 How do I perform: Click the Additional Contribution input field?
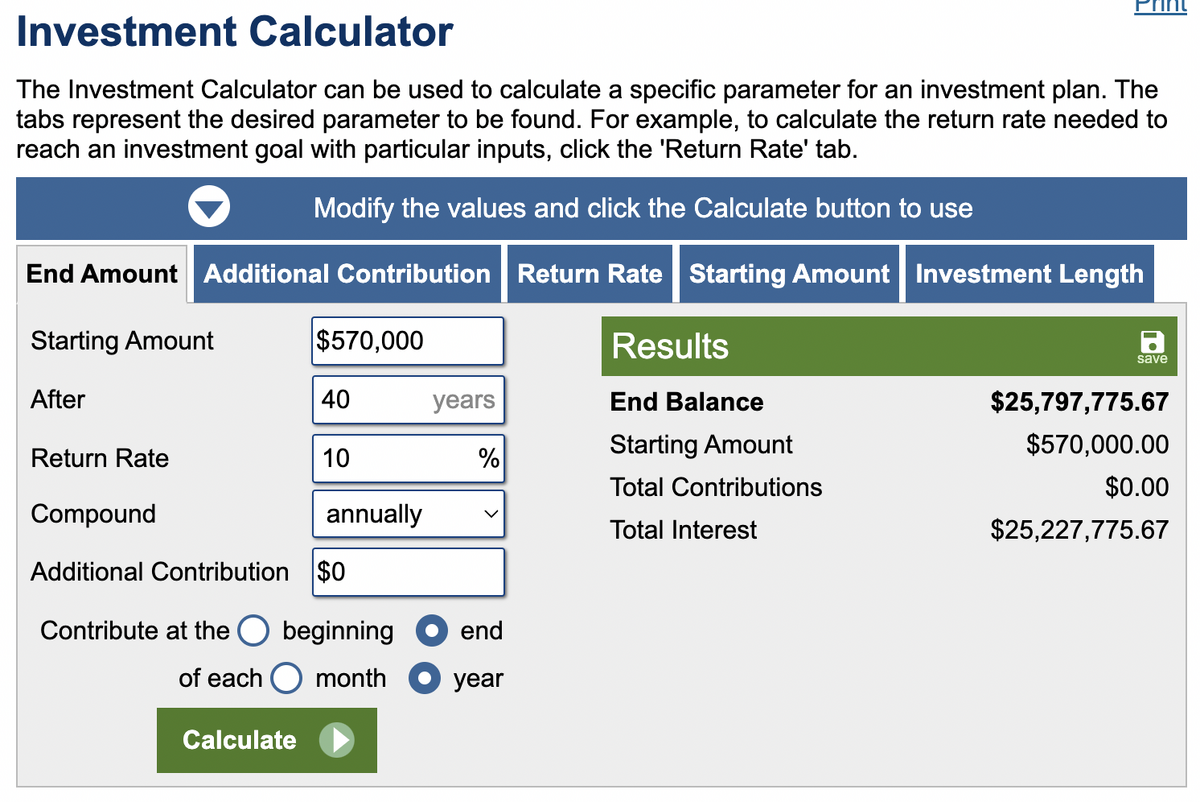coord(407,572)
